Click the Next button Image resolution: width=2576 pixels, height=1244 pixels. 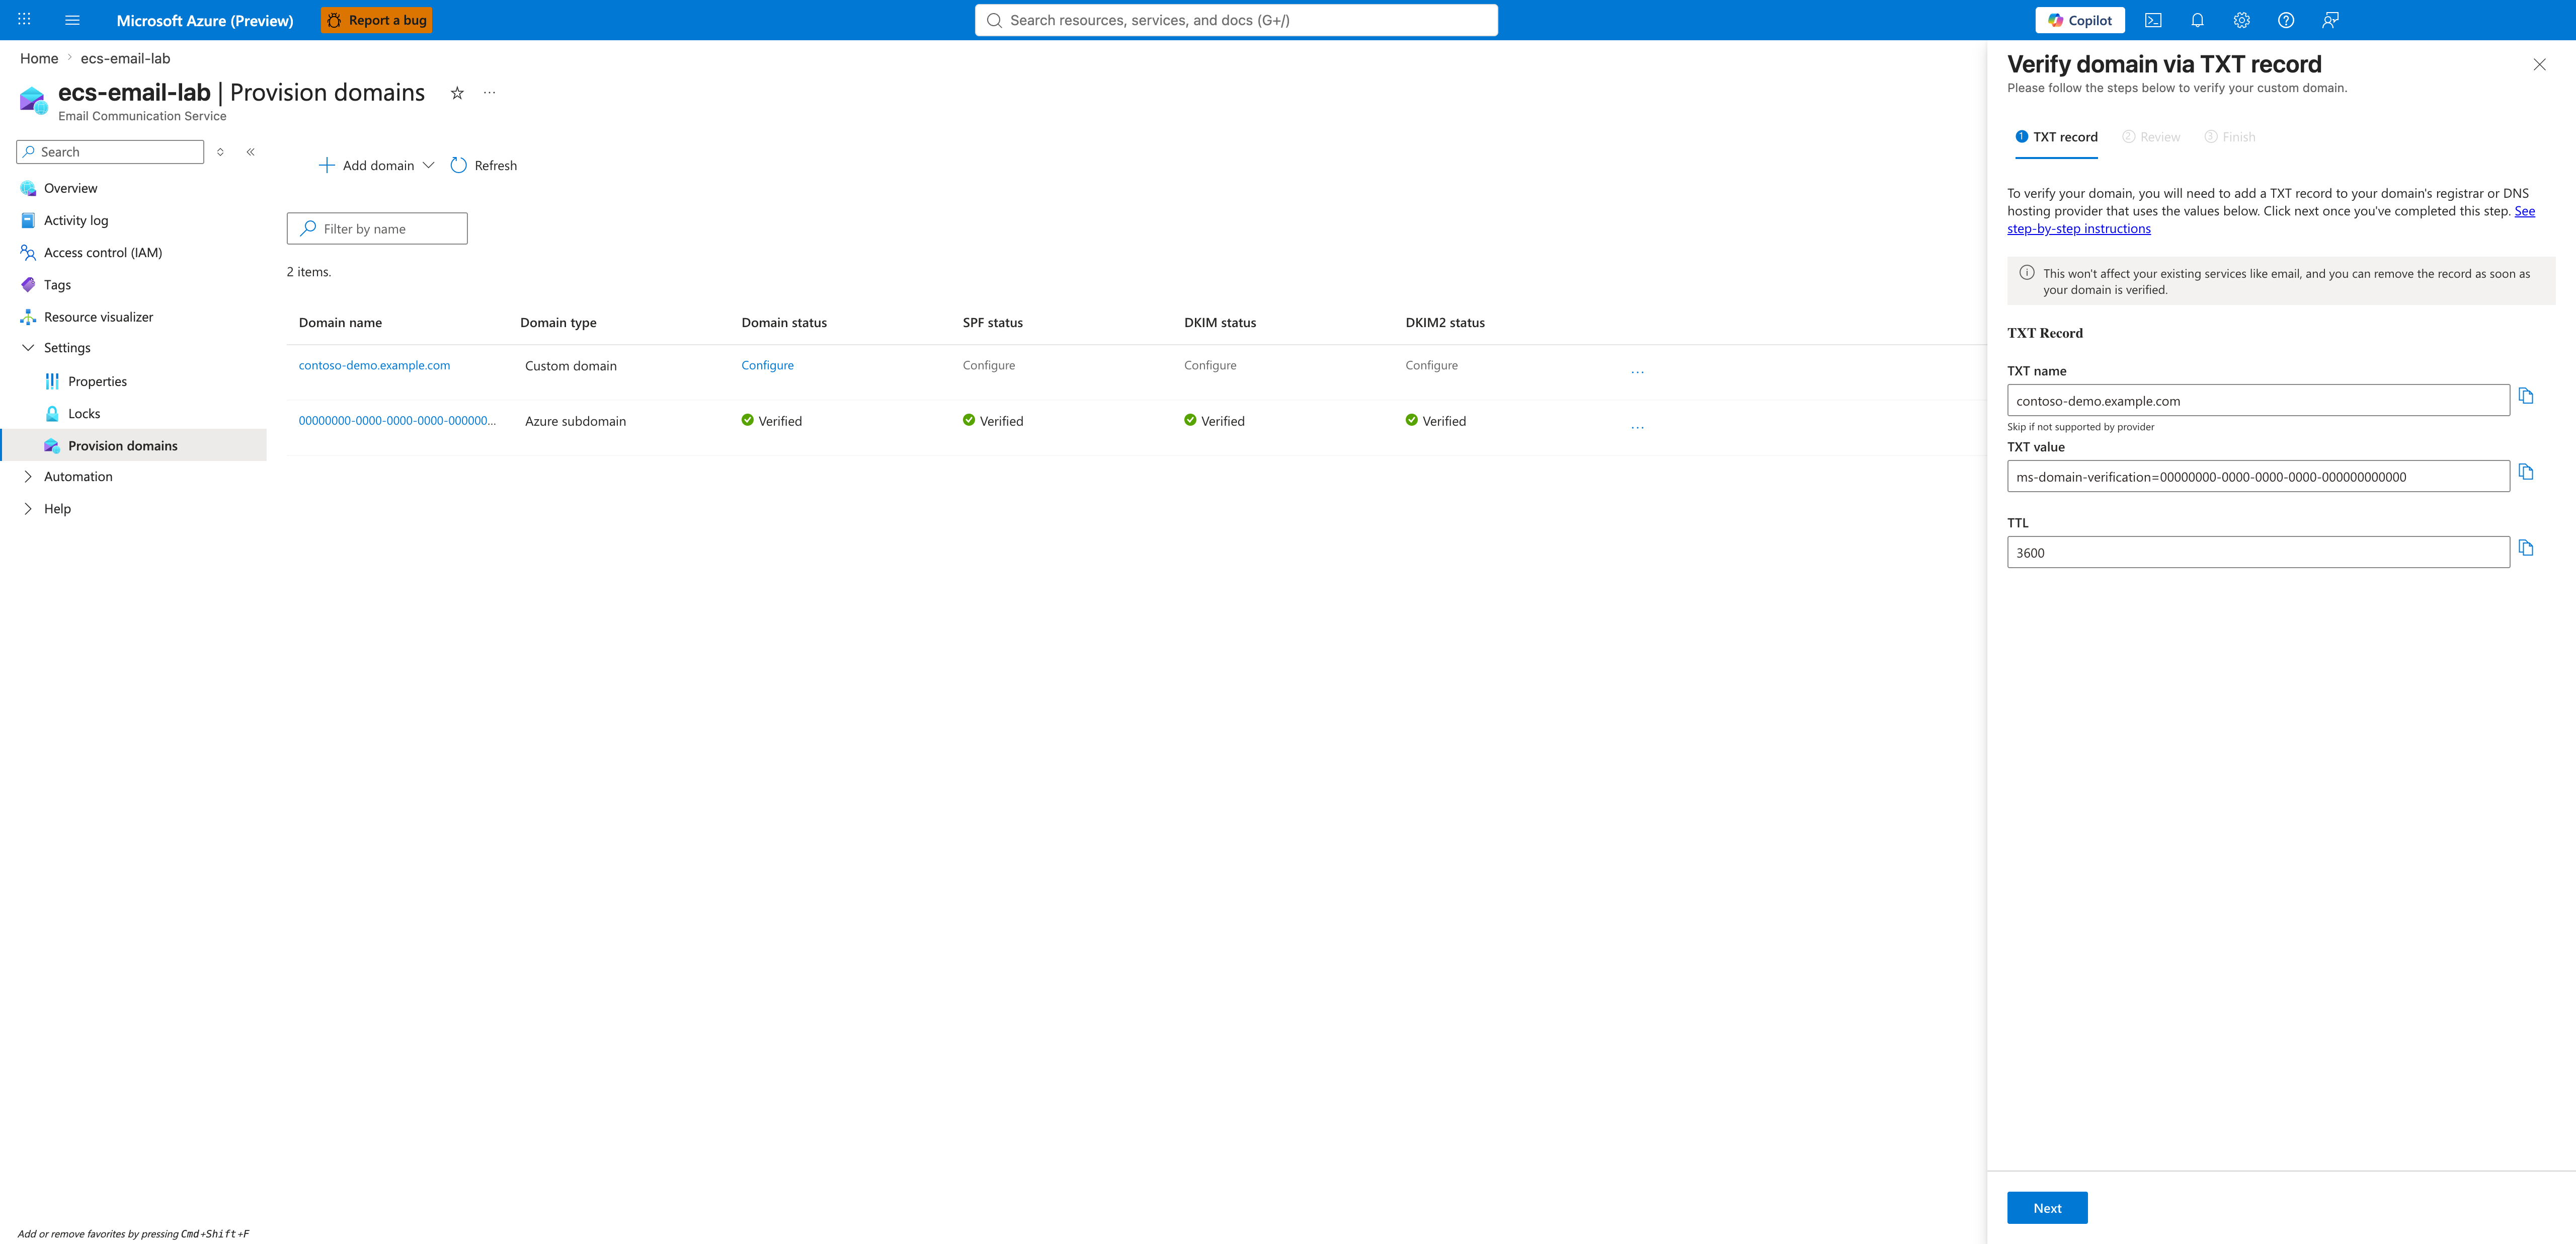point(2047,1208)
